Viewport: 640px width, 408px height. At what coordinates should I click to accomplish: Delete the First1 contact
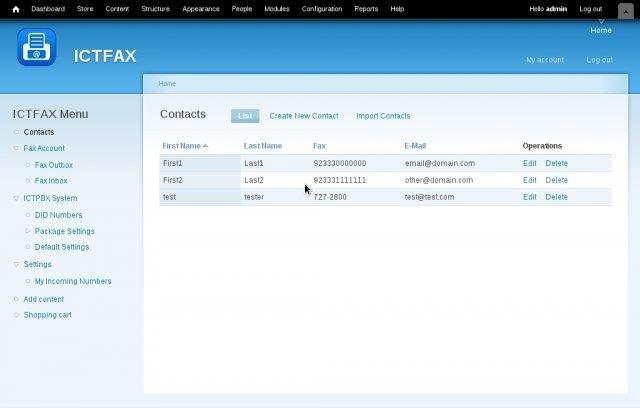[x=556, y=163]
